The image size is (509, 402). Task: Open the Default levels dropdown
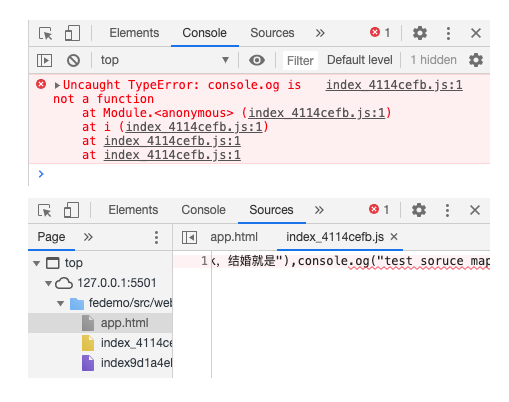pyautogui.click(x=360, y=60)
